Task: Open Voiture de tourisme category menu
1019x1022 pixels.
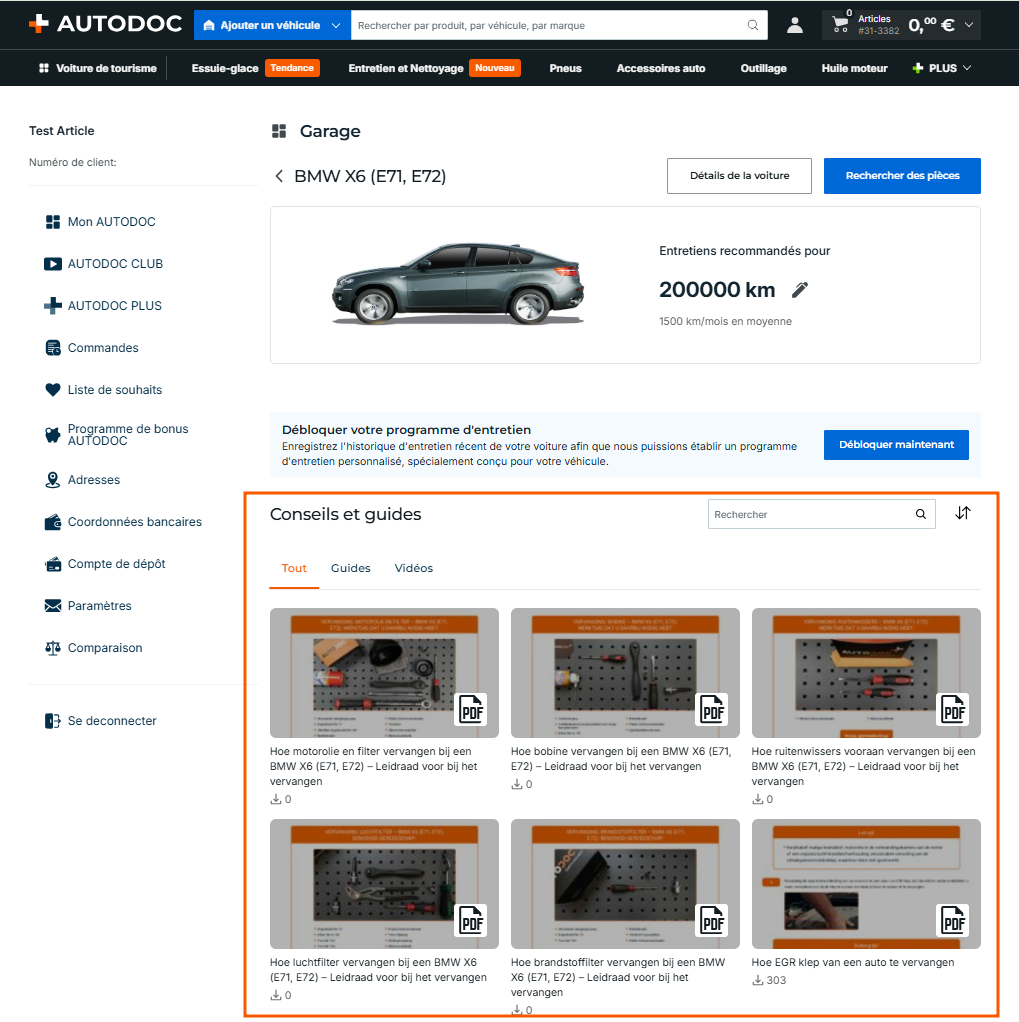Action: click(x=98, y=68)
